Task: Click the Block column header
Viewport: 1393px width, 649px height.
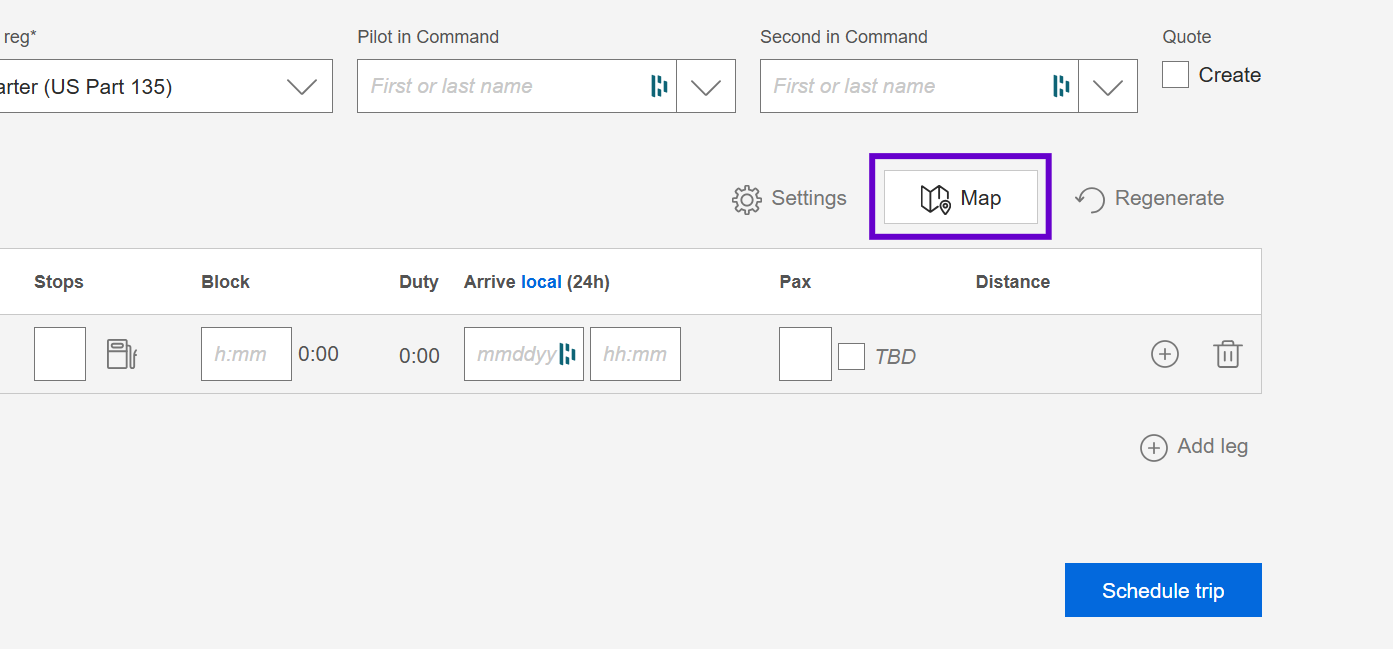Action: [x=226, y=282]
